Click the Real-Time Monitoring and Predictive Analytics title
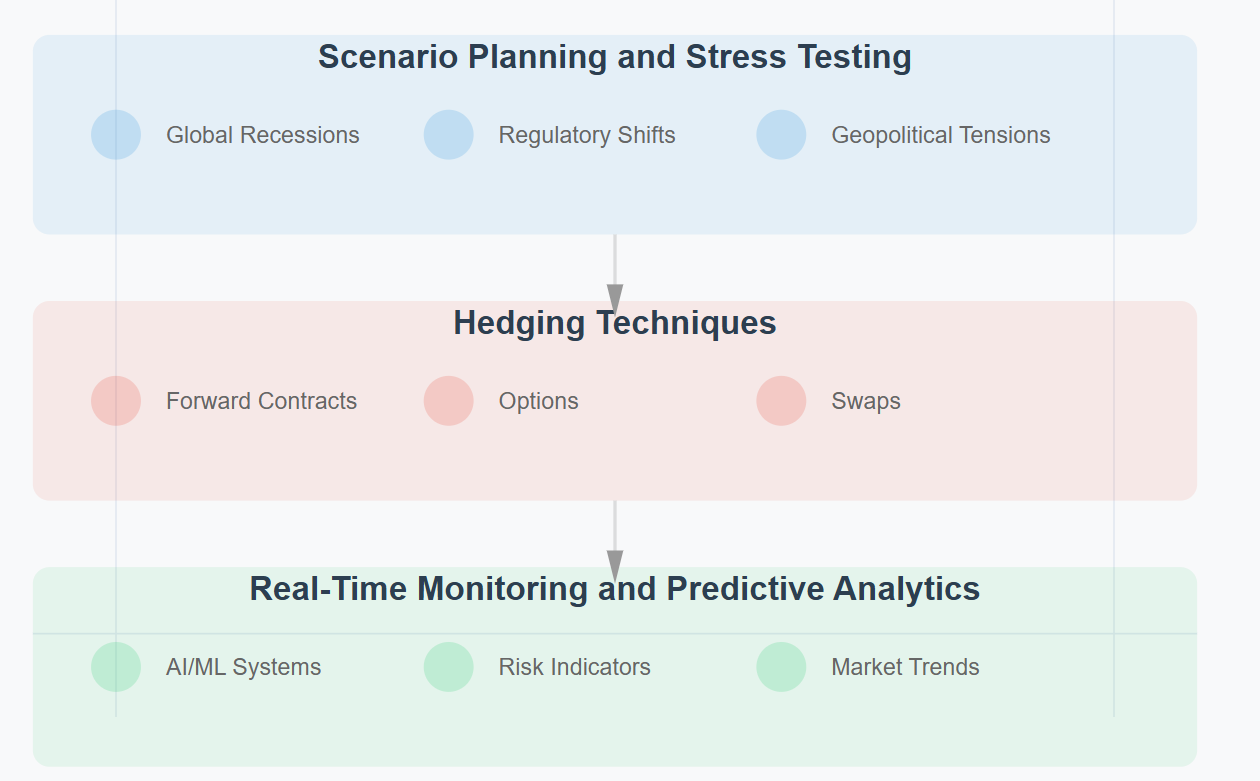This screenshot has height=781, width=1260. [x=614, y=589]
